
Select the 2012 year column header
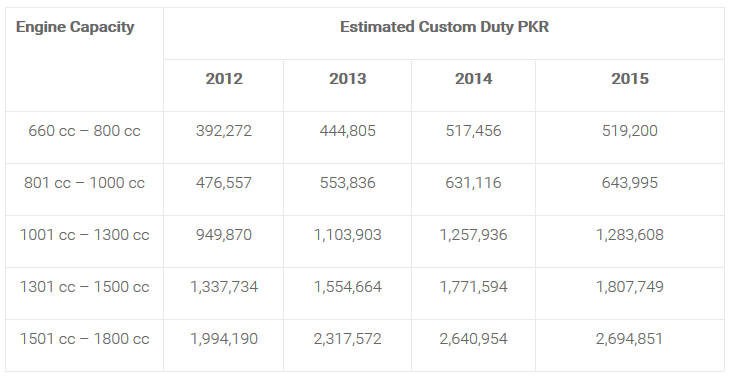(x=224, y=78)
